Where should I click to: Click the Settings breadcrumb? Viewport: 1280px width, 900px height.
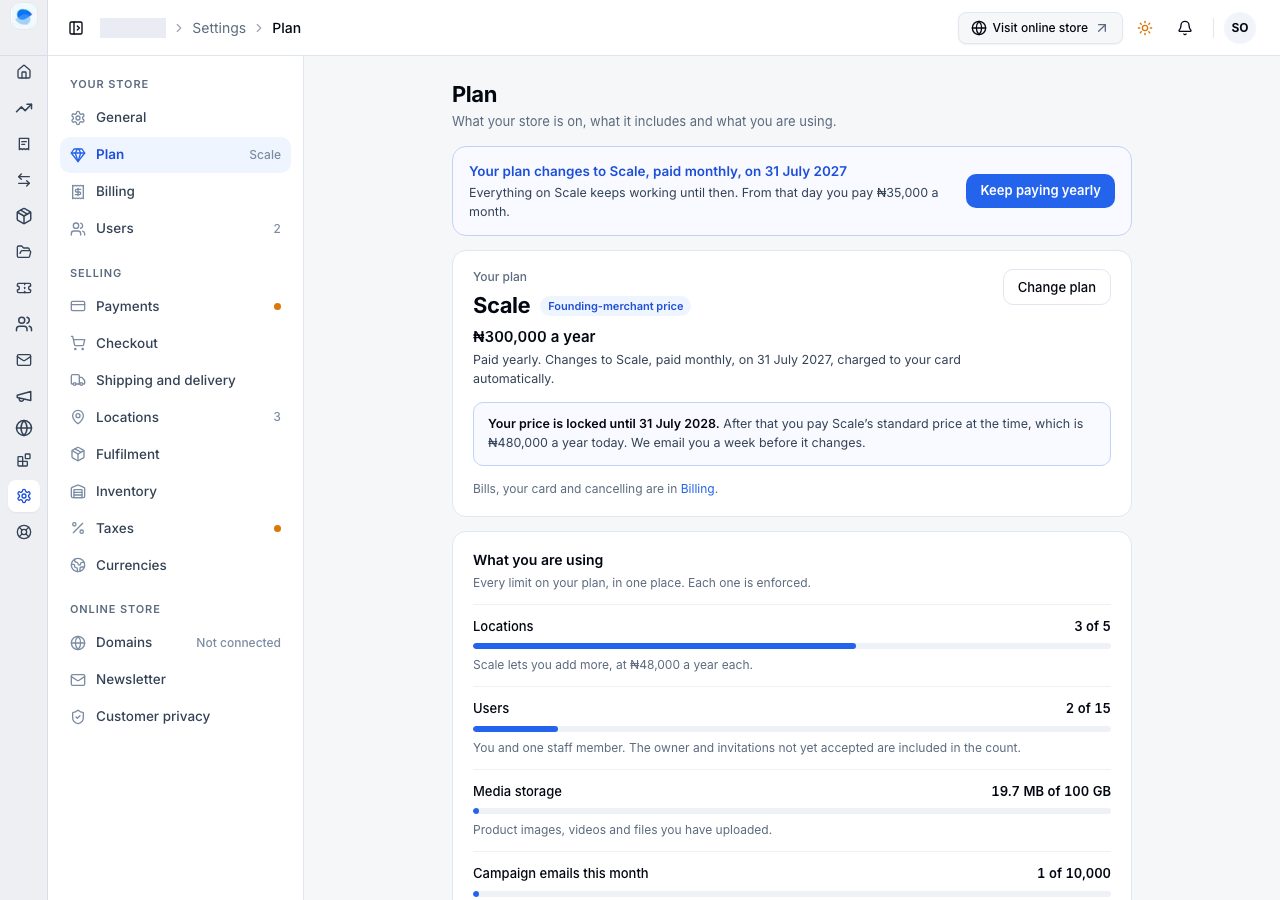pyautogui.click(x=219, y=28)
